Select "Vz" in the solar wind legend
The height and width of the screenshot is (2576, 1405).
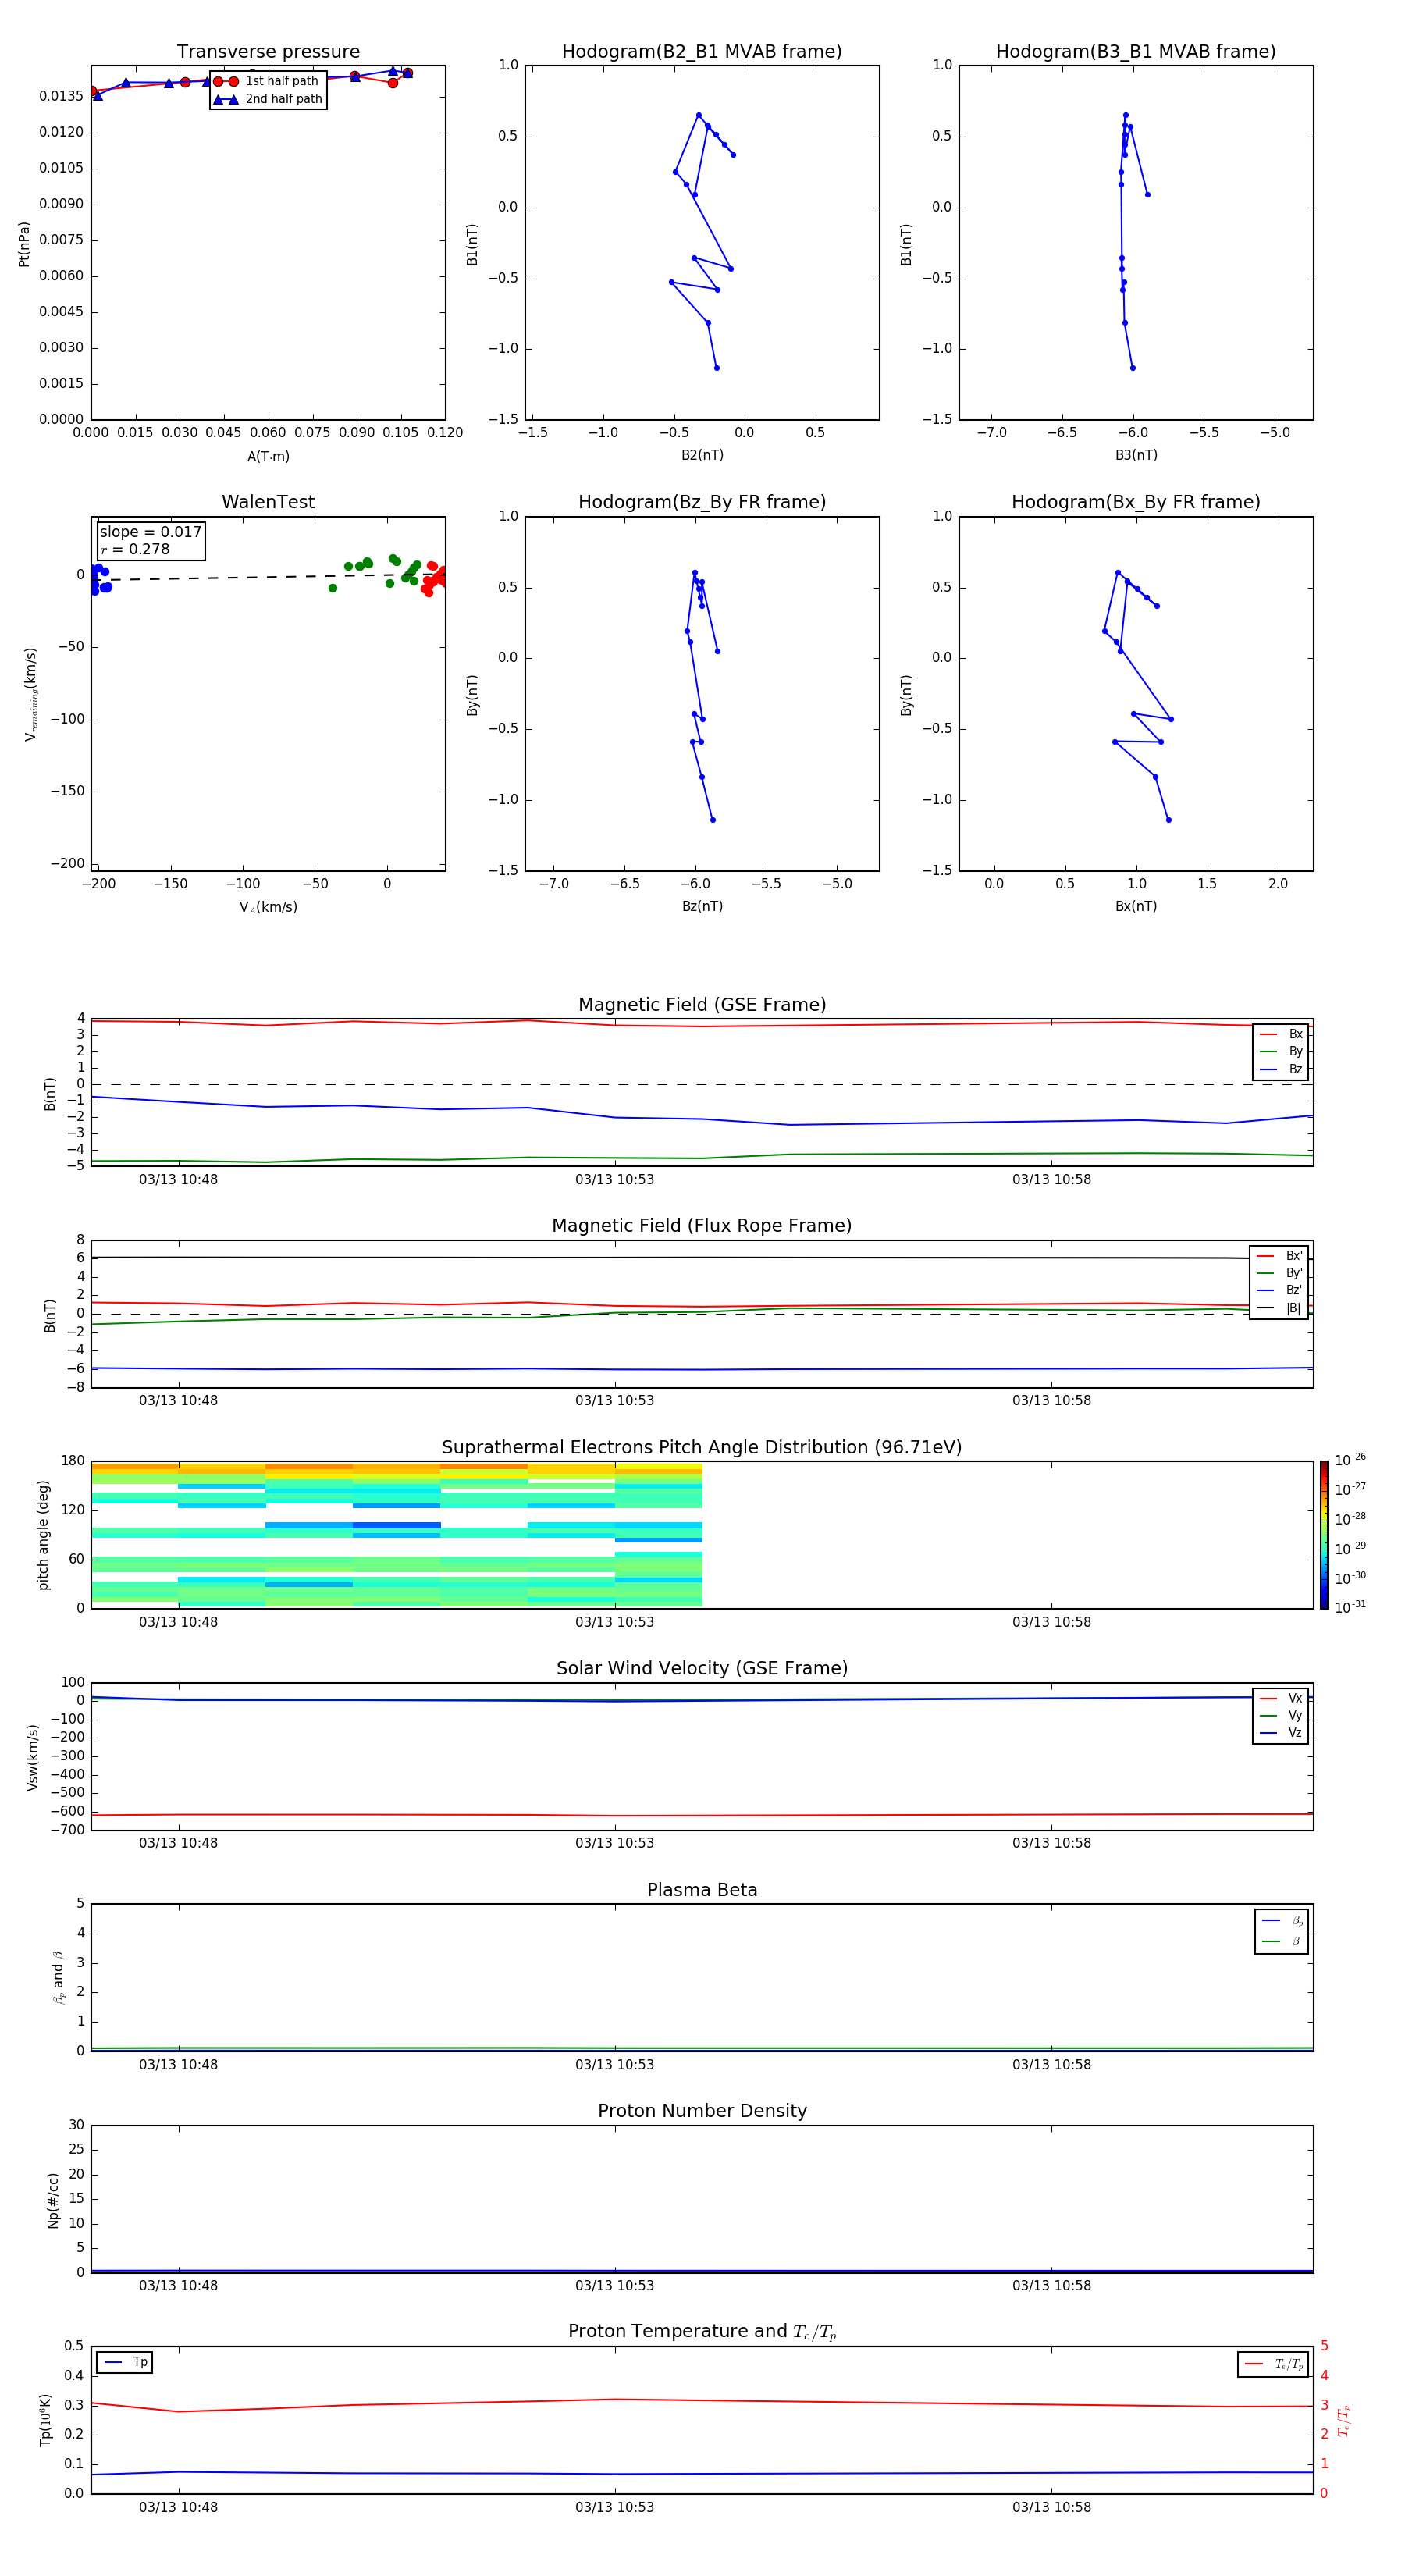pos(1281,1733)
